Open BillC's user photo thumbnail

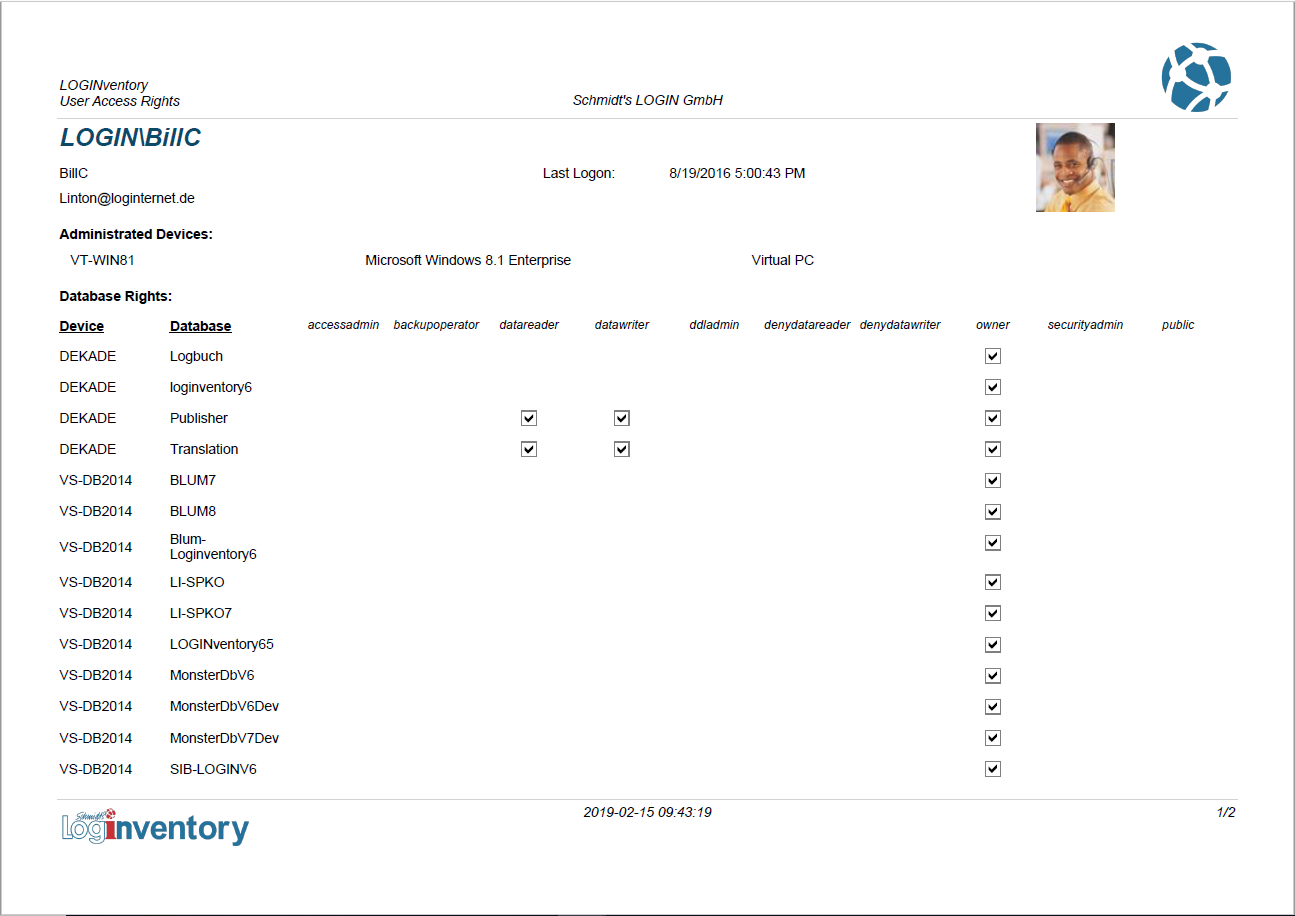click(1075, 167)
